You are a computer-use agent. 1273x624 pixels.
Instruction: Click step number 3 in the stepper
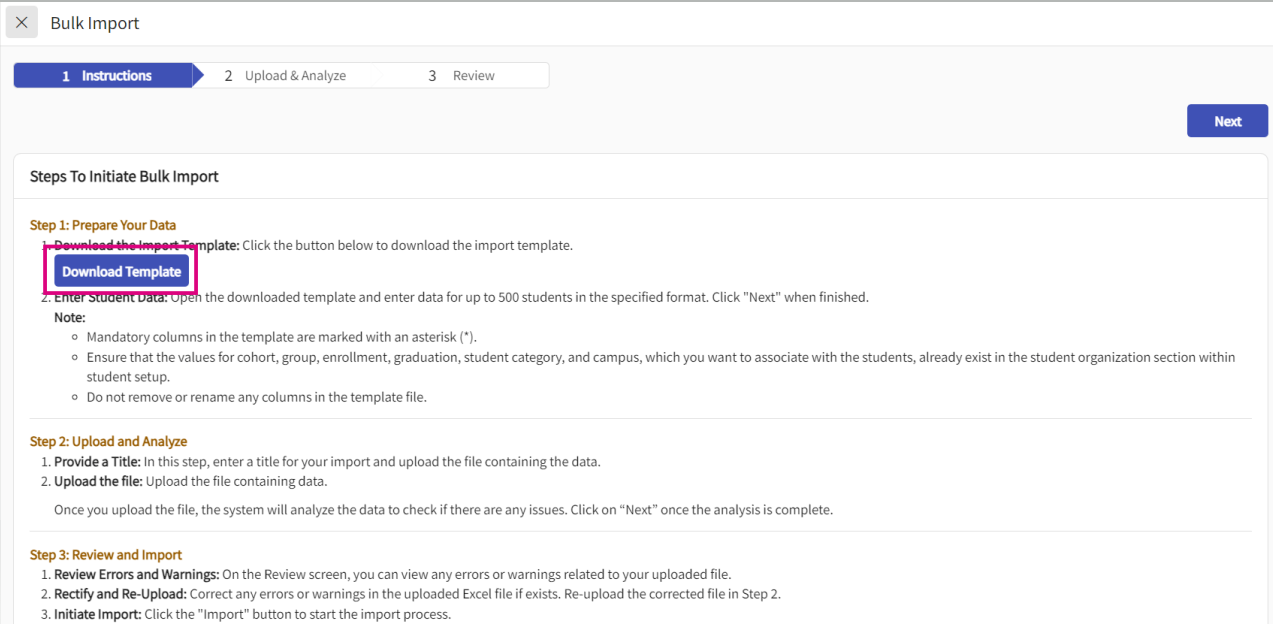(x=432, y=76)
